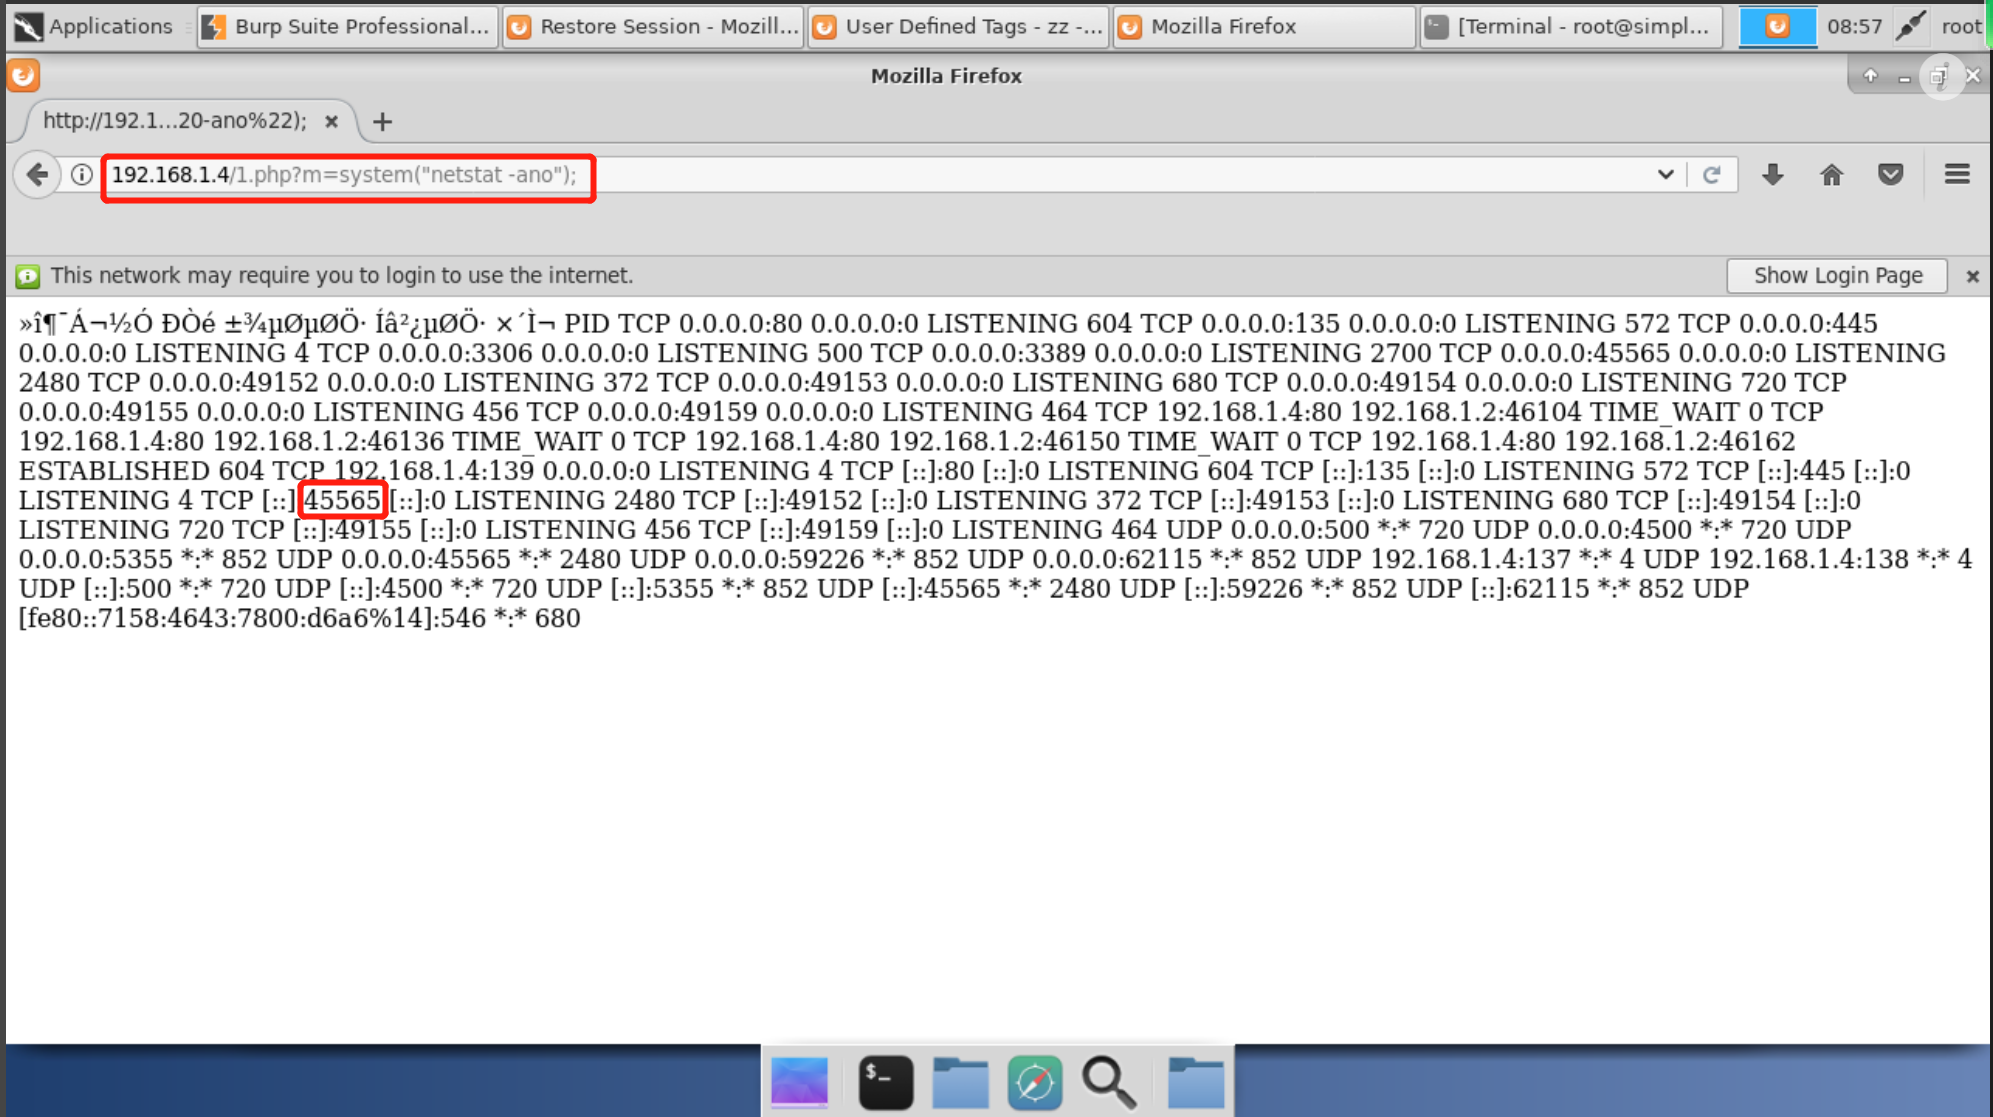Screen dimensions: 1993x1117
Task: Switch to Burp Suite Professional window
Action: point(347,26)
